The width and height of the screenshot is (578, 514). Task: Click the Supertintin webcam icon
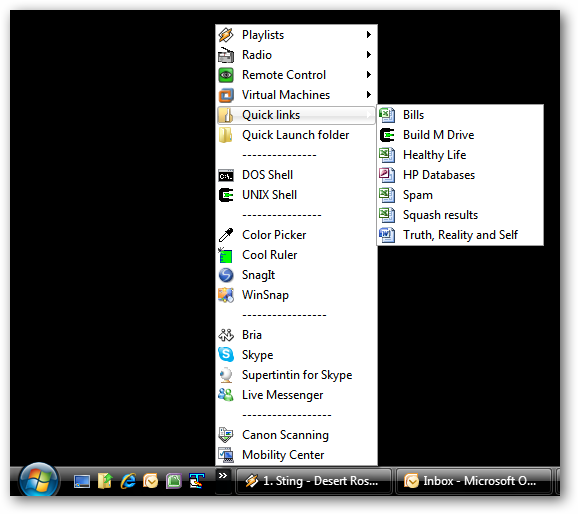point(226,375)
